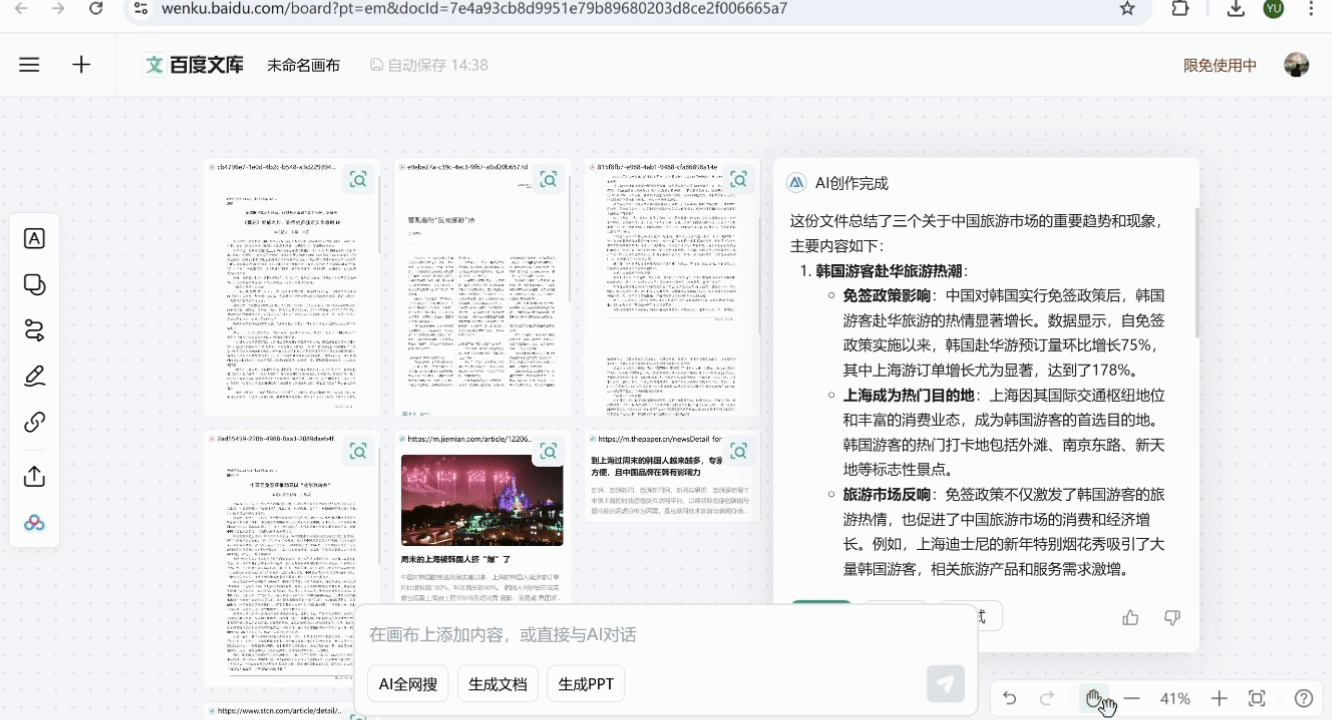Preview the cb4796e7 document card
1332x720 pixels.
[x=358, y=180]
